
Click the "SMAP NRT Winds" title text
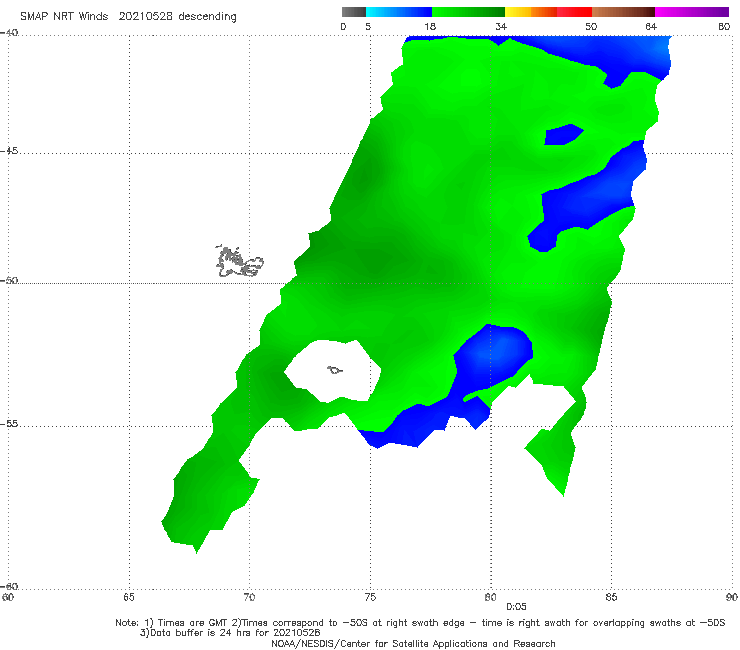point(64,17)
